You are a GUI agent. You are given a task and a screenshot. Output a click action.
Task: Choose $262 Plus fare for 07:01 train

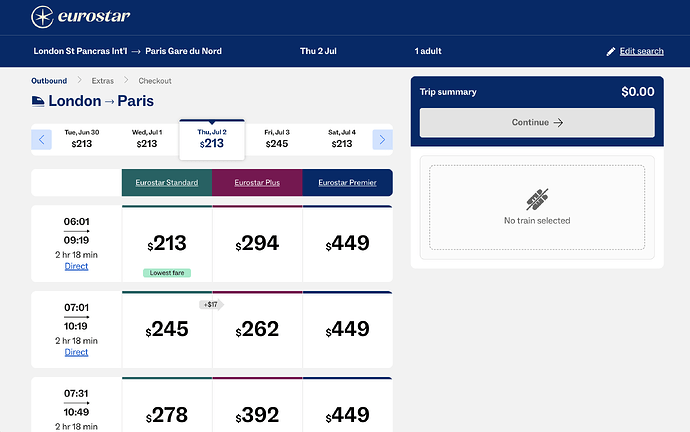pyautogui.click(x=257, y=329)
